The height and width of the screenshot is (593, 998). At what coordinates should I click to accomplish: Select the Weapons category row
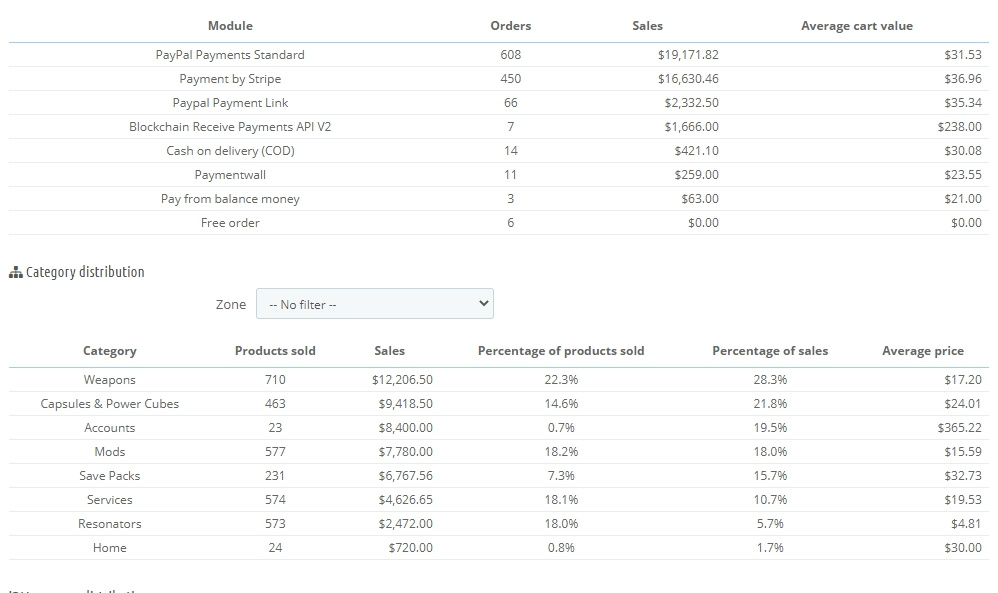click(x=110, y=380)
